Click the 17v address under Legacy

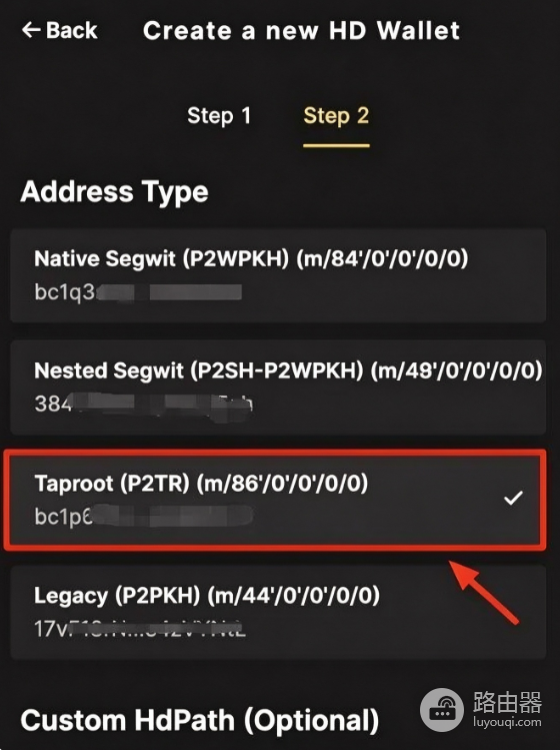(140, 629)
